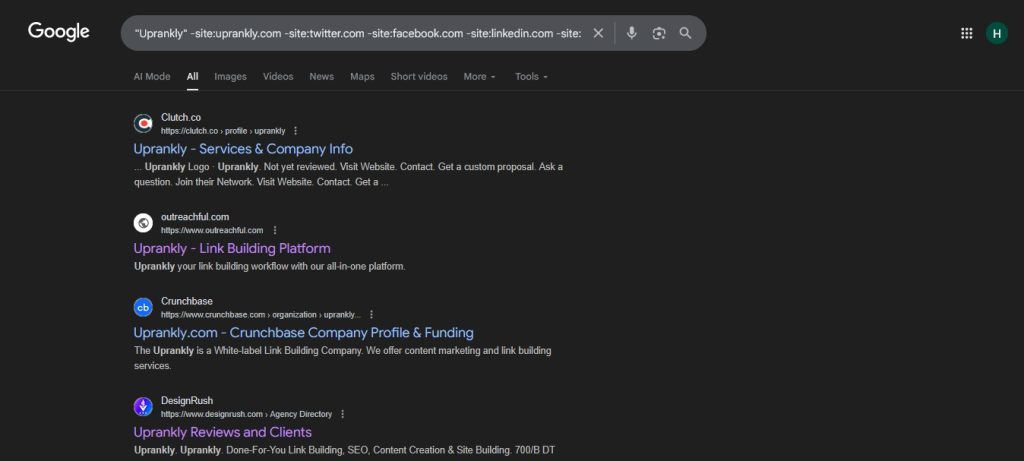Screen dimensions: 1024x461
Task: Click the Crunchbase site name
Action: coord(187,301)
